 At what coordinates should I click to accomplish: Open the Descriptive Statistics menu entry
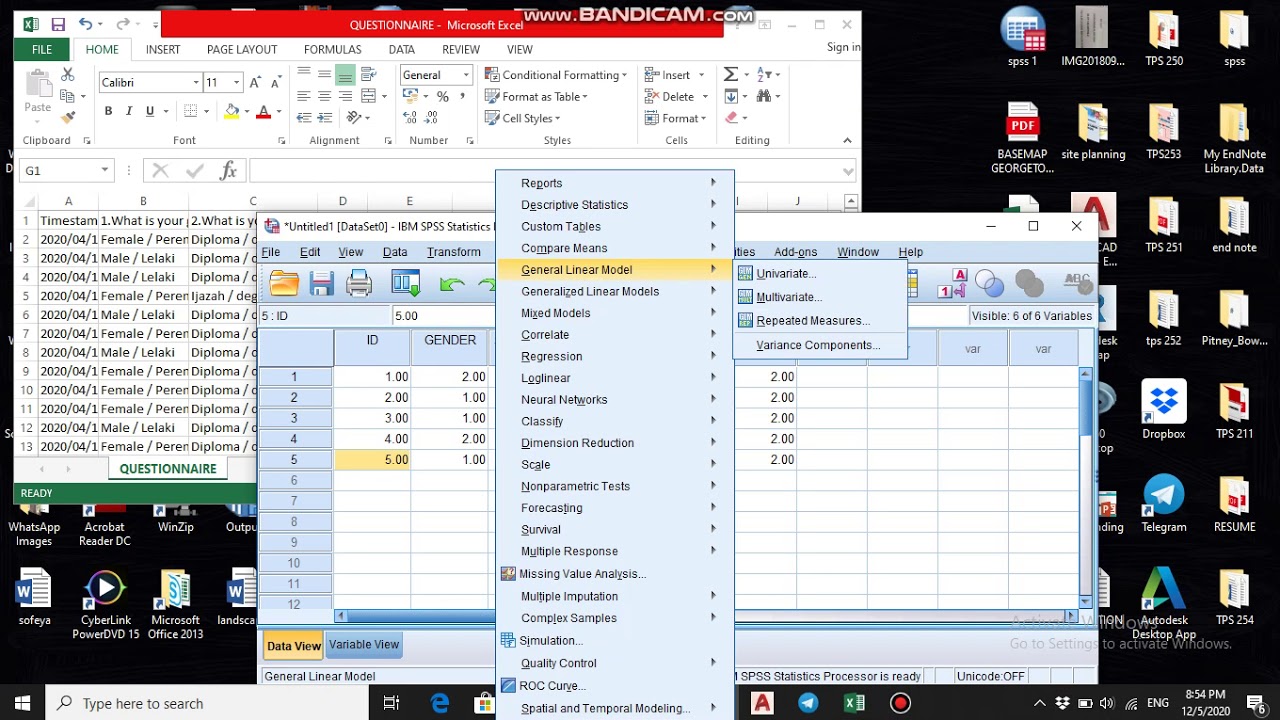[x=615, y=204]
